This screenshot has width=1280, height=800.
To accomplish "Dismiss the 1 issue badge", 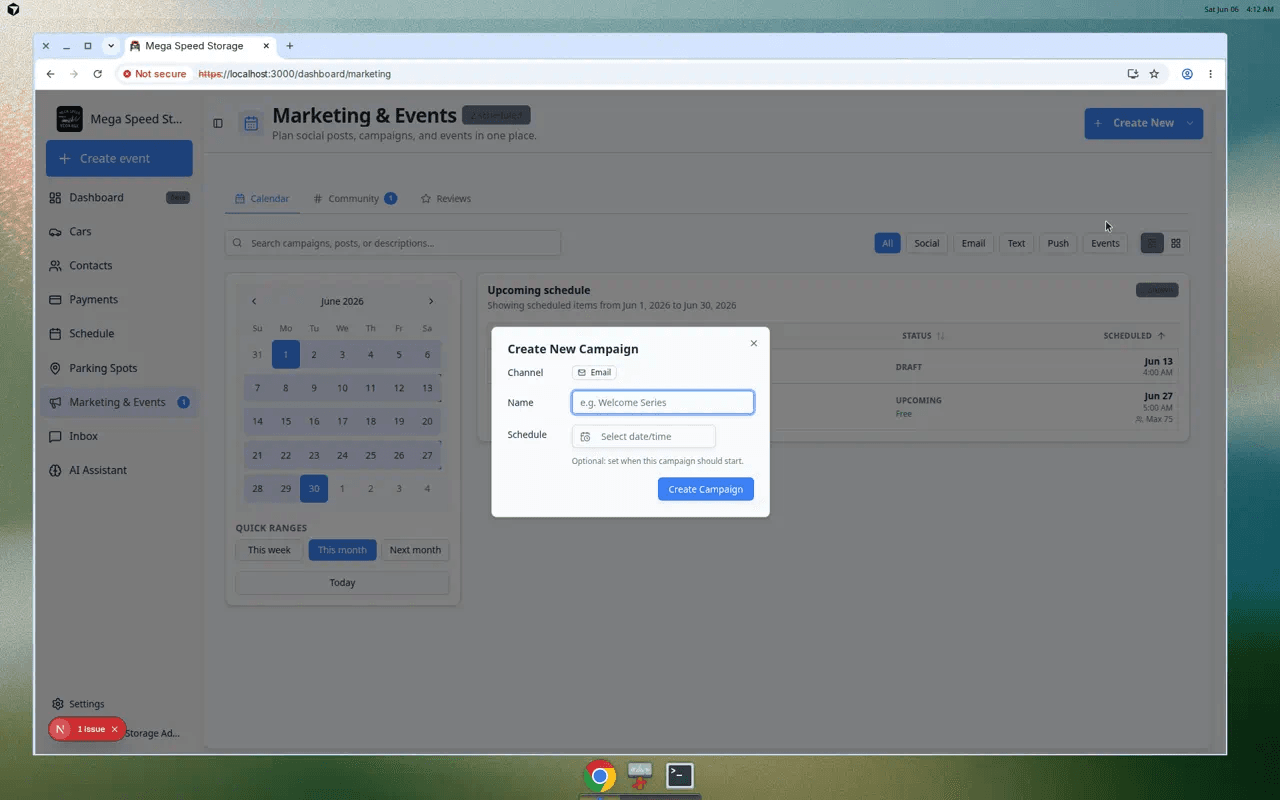I will pos(114,729).
